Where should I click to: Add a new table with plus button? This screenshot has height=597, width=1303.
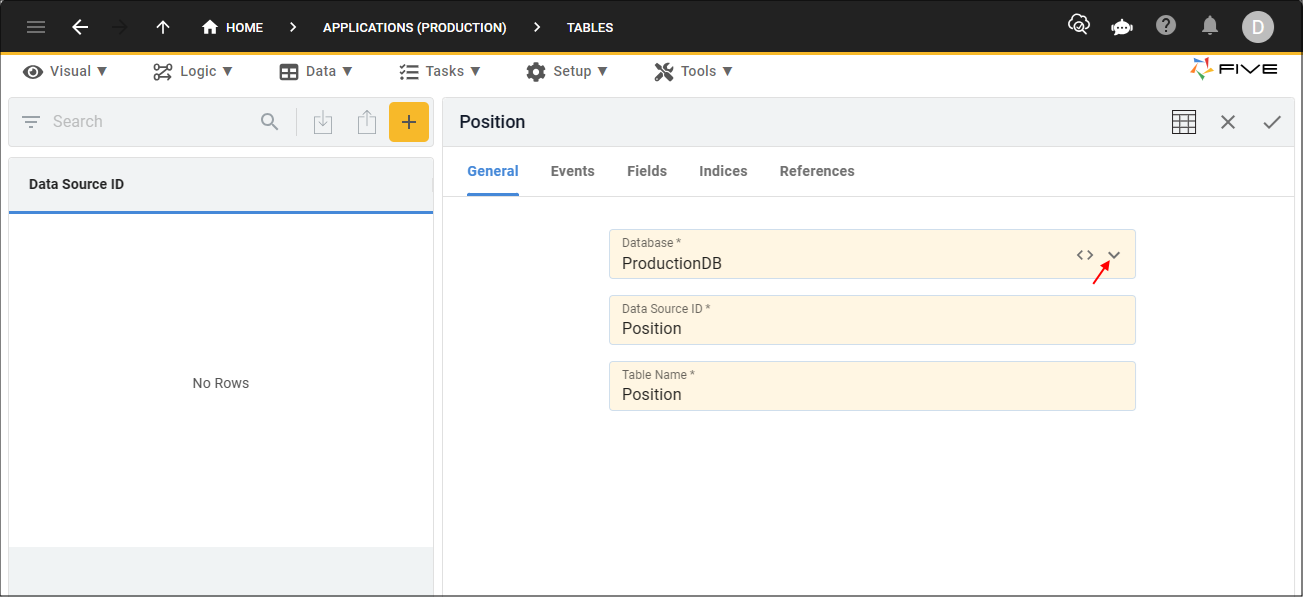[408, 122]
